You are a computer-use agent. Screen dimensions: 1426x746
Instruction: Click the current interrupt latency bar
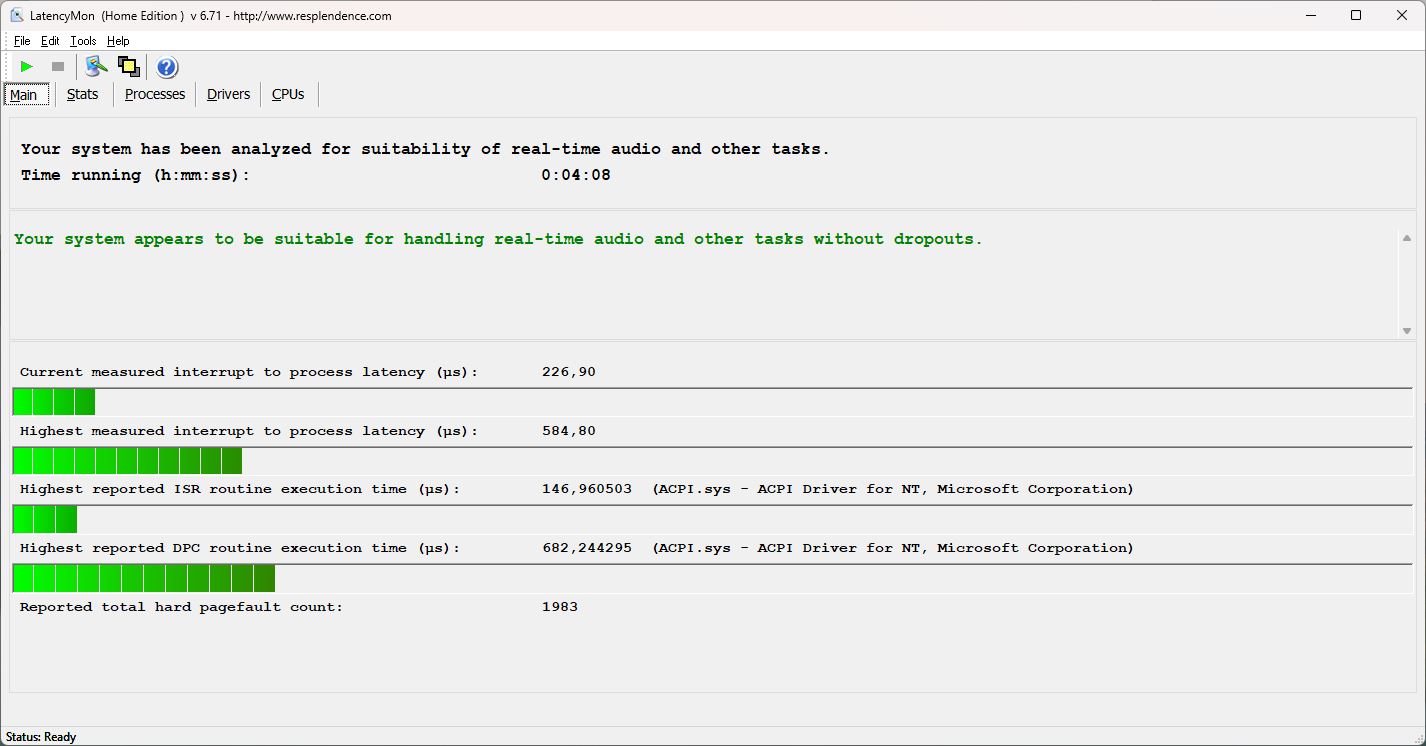(712, 402)
